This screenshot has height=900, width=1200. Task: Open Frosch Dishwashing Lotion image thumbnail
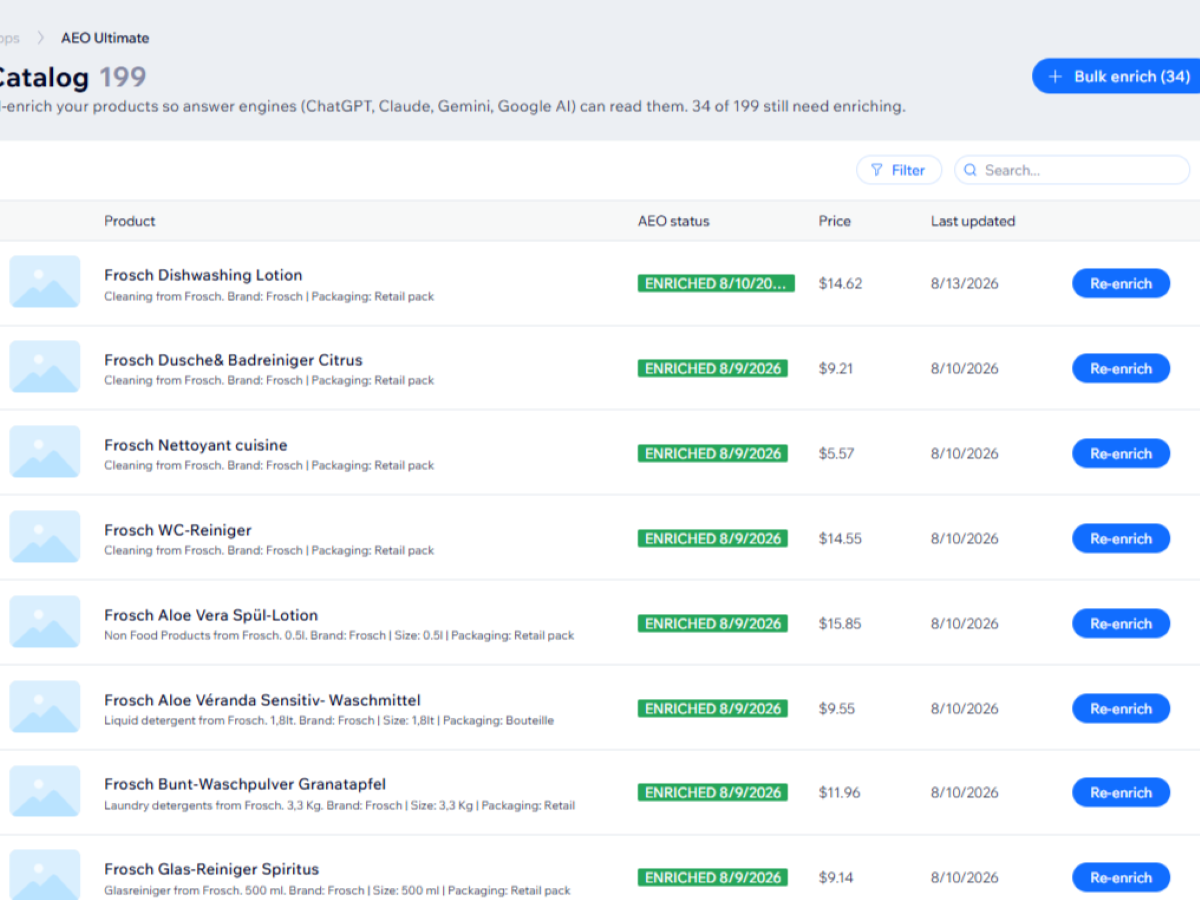(45, 282)
